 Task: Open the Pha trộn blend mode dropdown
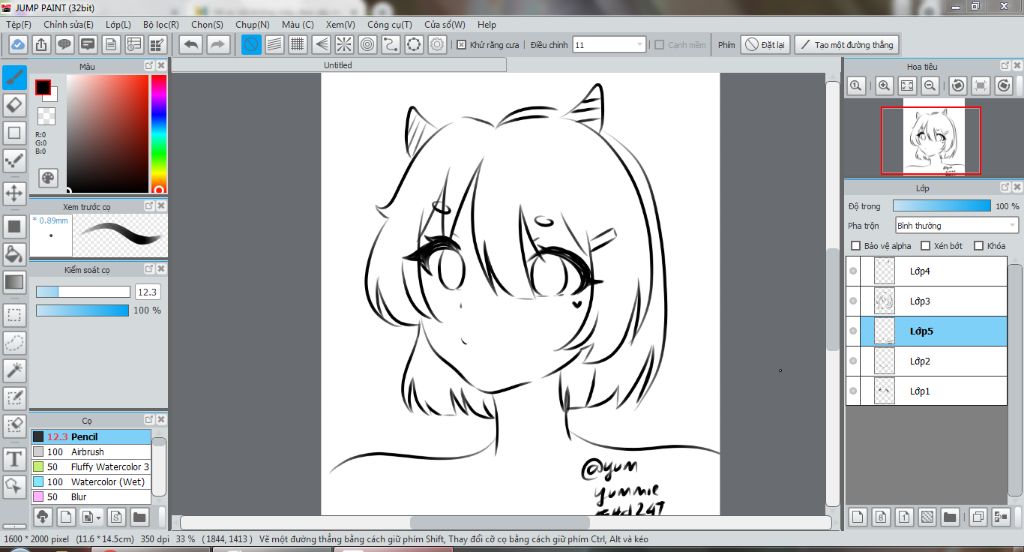pyautogui.click(x=956, y=225)
